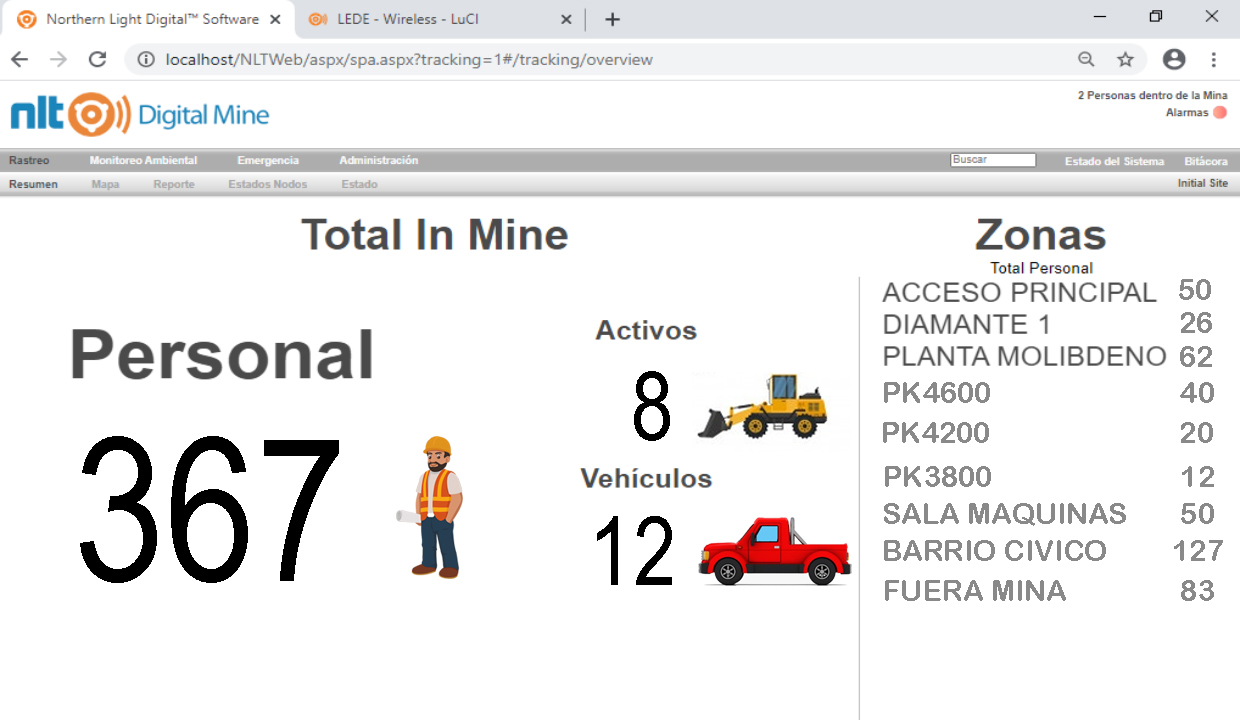Go back using browser back arrow
Screen dimensions: 1240x720
(x=20, y=60)
